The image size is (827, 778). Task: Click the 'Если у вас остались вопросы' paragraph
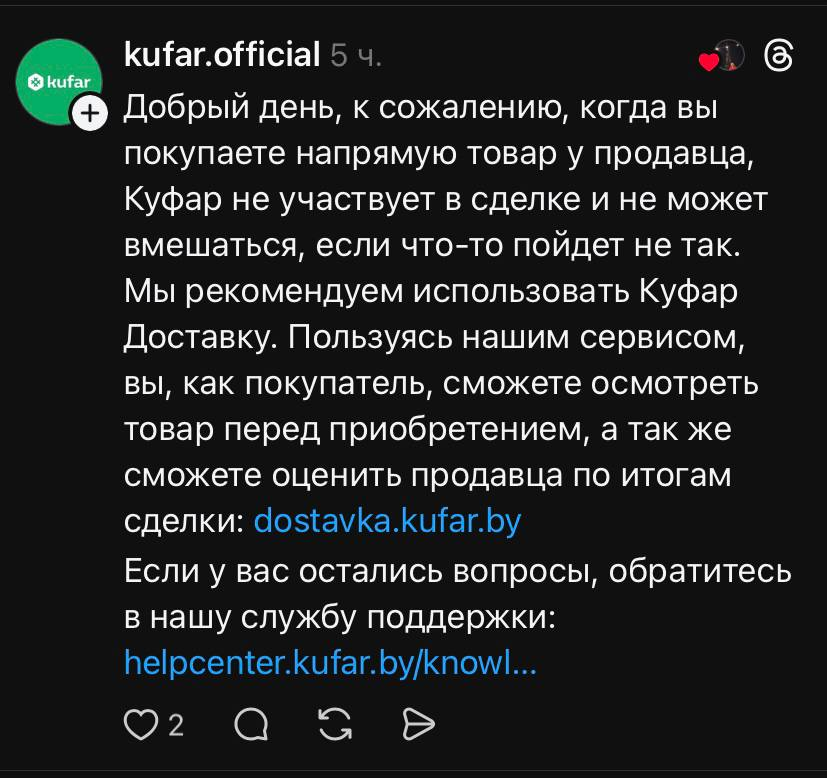coord(457,571)
